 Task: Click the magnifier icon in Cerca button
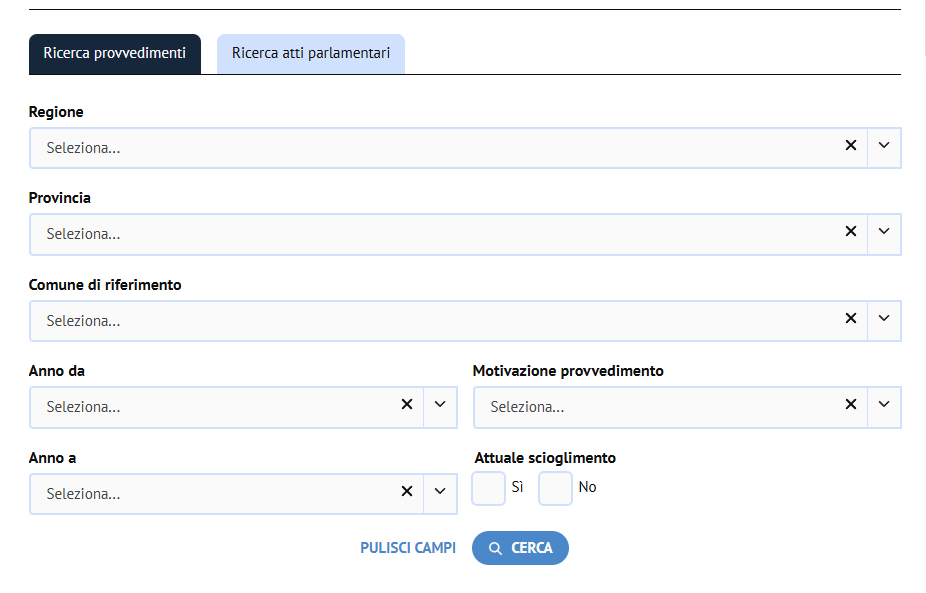495,549
